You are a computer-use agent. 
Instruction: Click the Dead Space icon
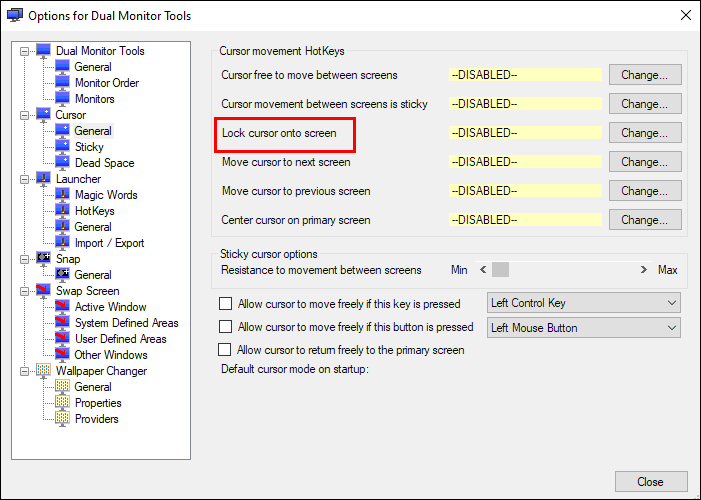click(x=62, y=162)
